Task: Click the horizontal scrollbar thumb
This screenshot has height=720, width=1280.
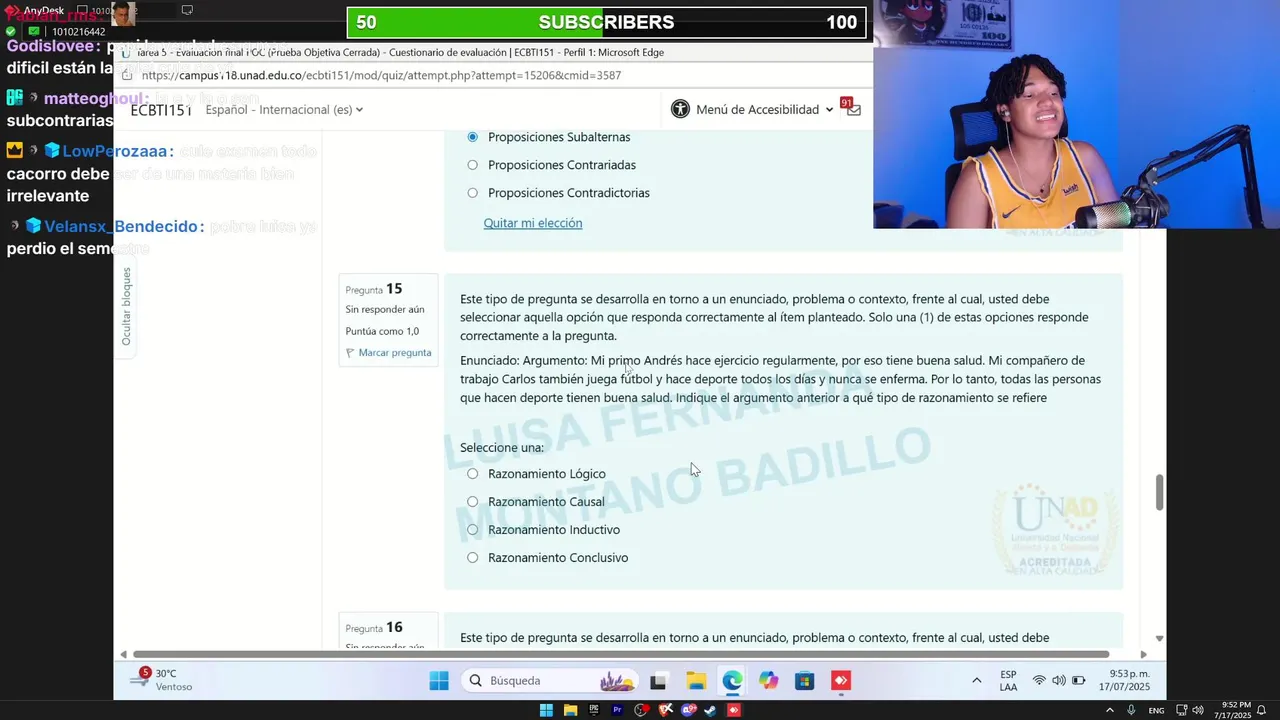Action: (x=621, y=655)
